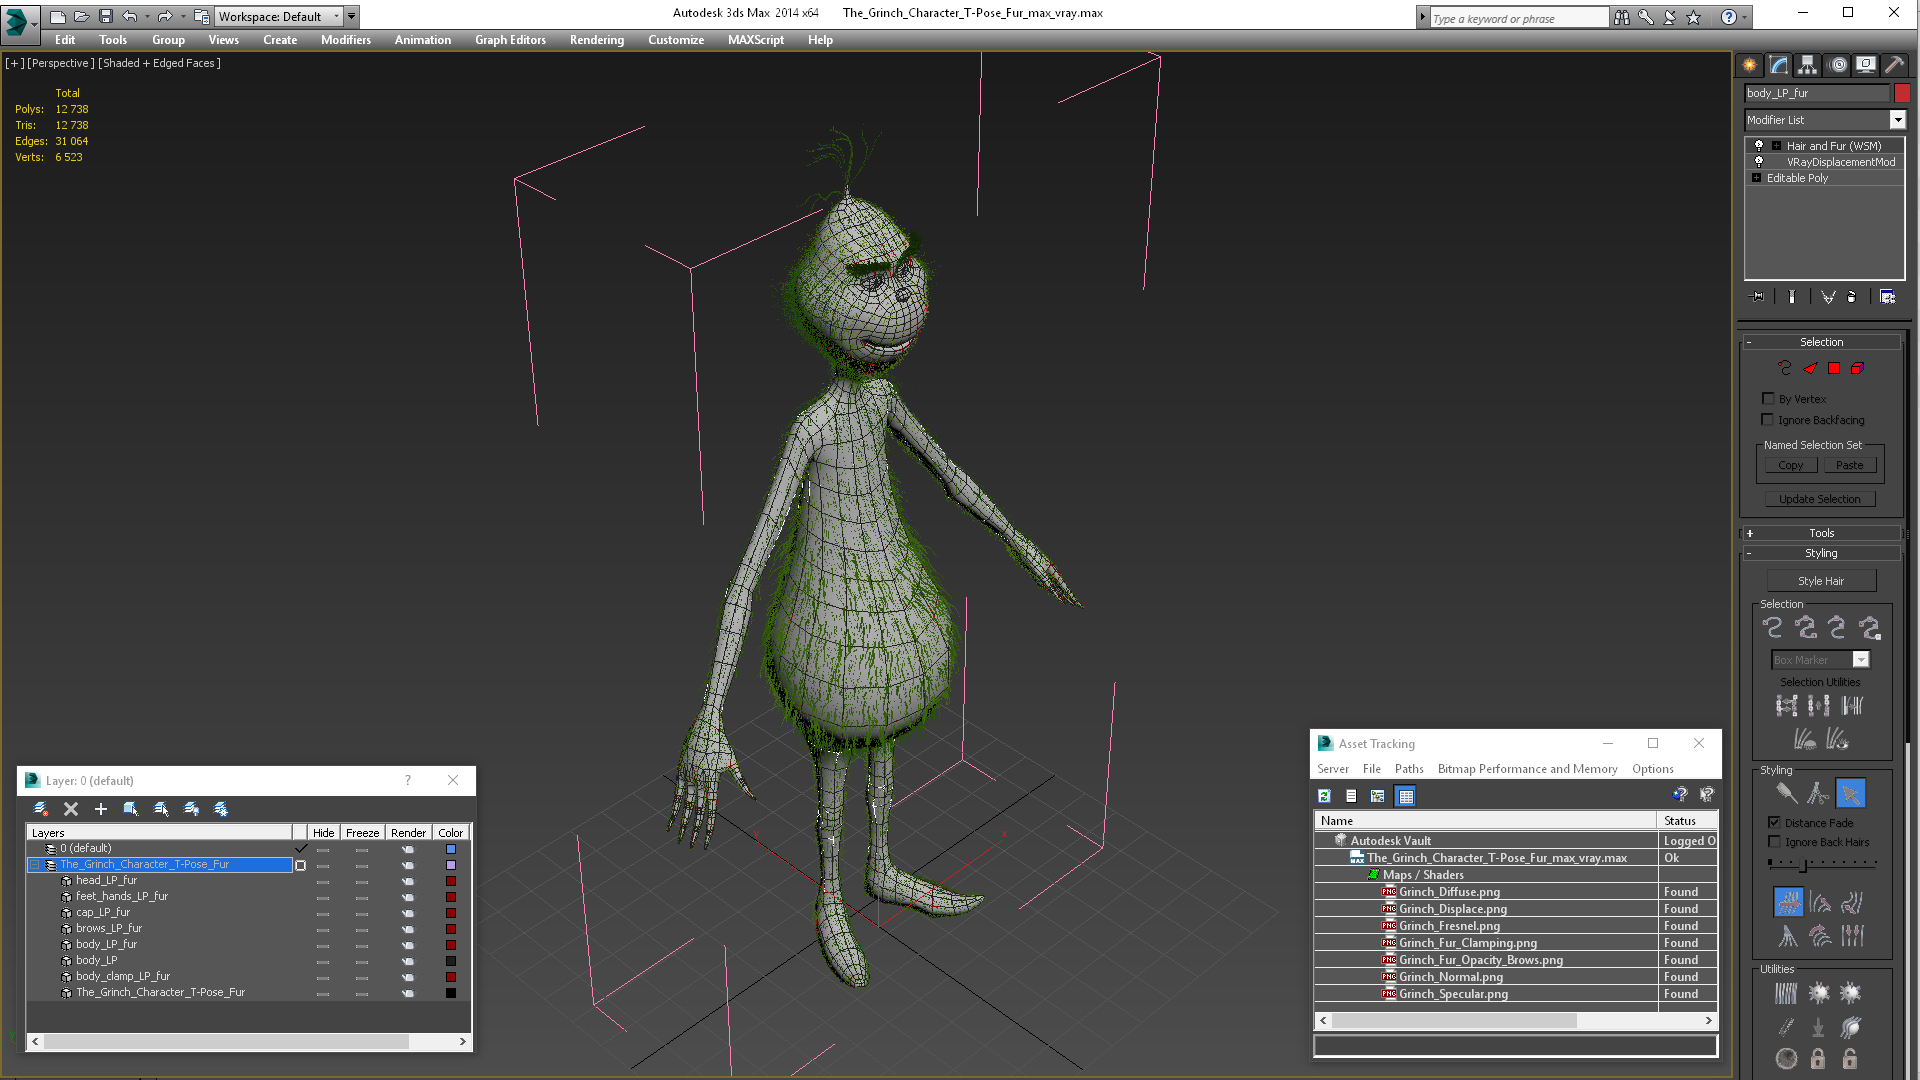The image size is (1920, 1080).
Task: Select the Hair Cut scissors tool
Action: pyautogui.click(x=1818, y=794)
